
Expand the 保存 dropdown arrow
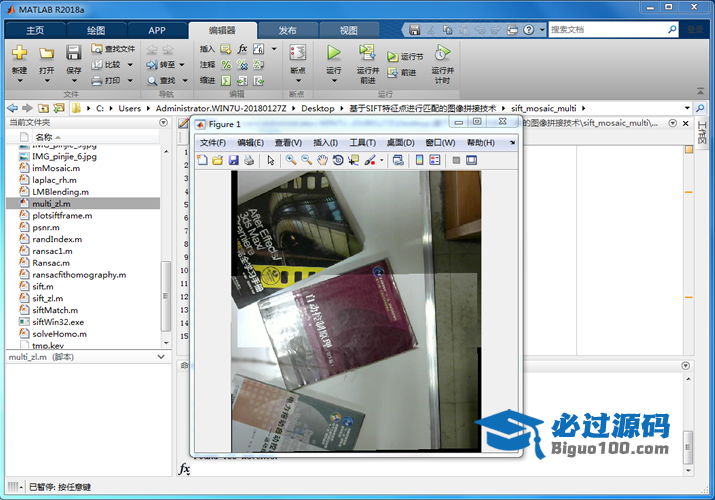pyautogui.click(x=74, y=81)
